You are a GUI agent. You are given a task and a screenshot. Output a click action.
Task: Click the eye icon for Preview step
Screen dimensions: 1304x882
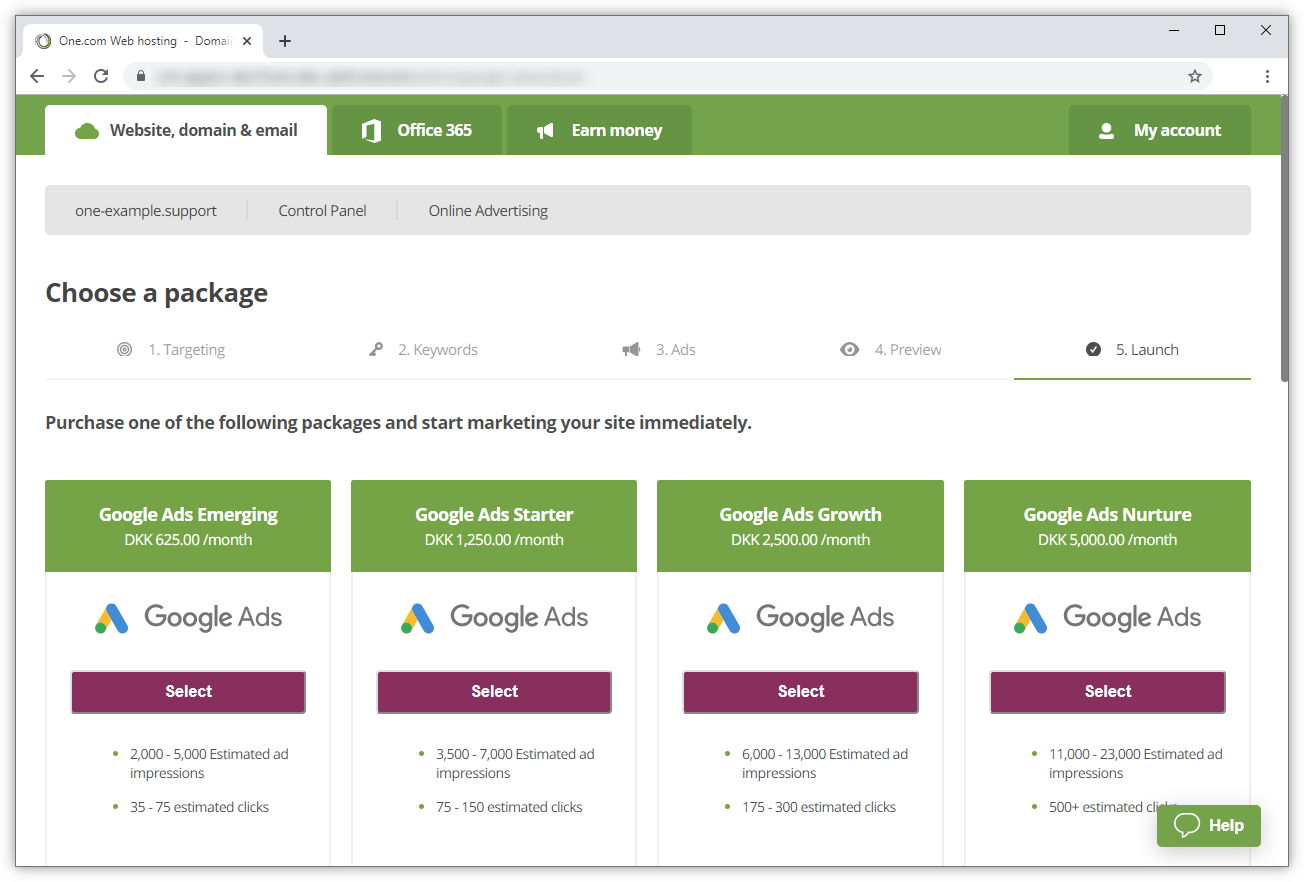(x=849, y=350)
